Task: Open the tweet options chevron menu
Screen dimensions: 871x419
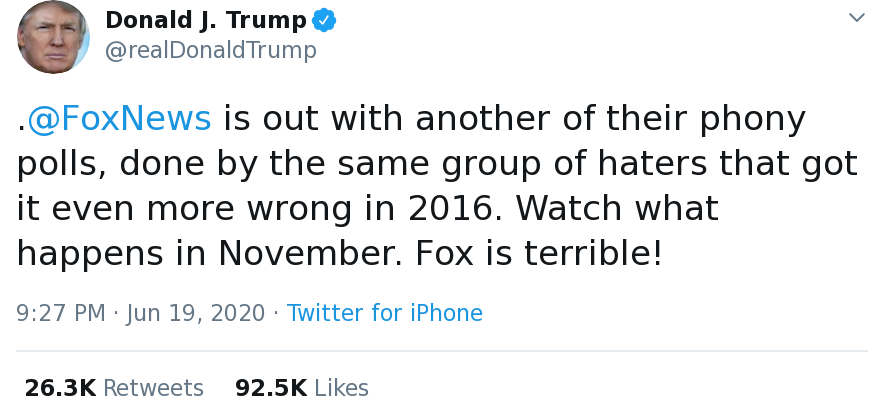Action: pos(856,18)
